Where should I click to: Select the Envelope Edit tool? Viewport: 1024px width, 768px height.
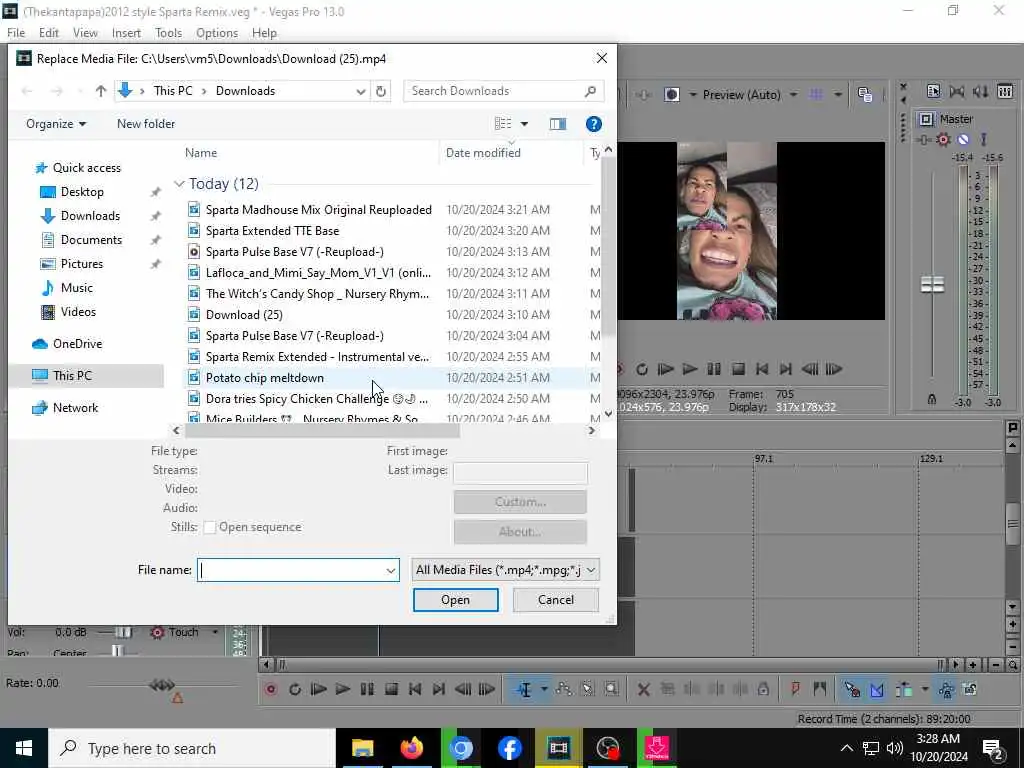(x=564, y=689)
